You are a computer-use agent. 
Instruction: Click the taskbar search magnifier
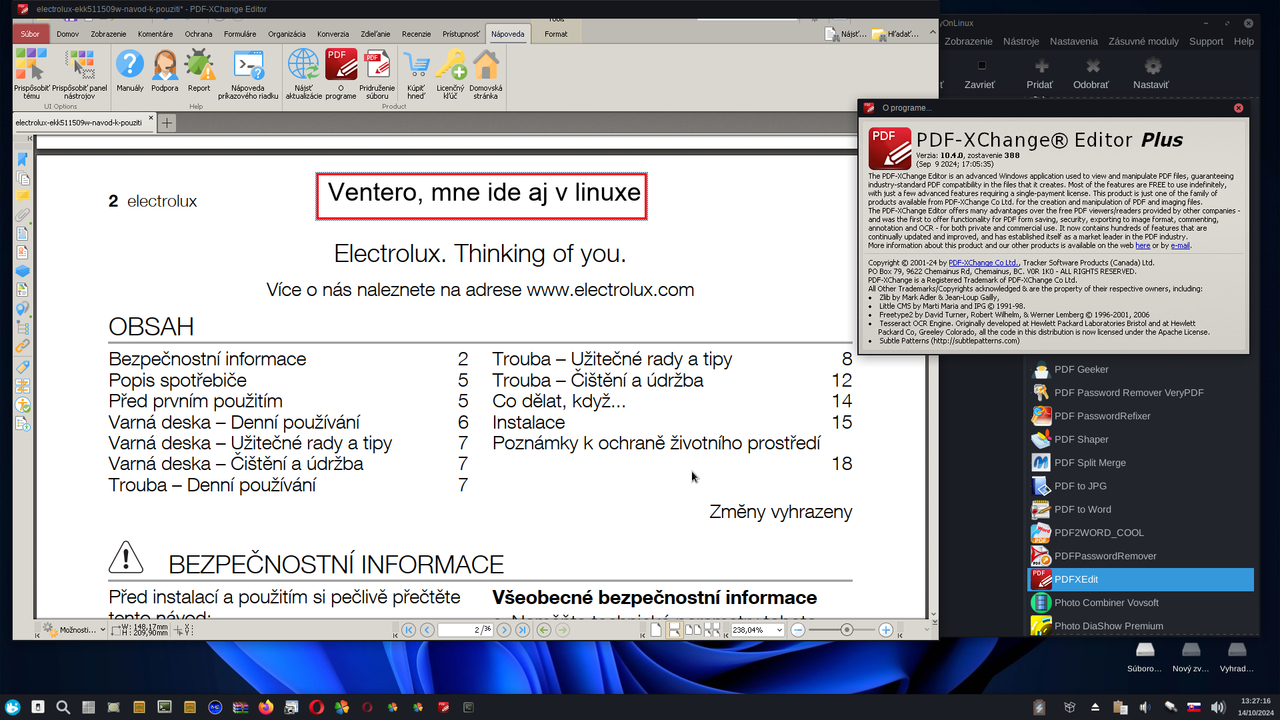(62, 707)
